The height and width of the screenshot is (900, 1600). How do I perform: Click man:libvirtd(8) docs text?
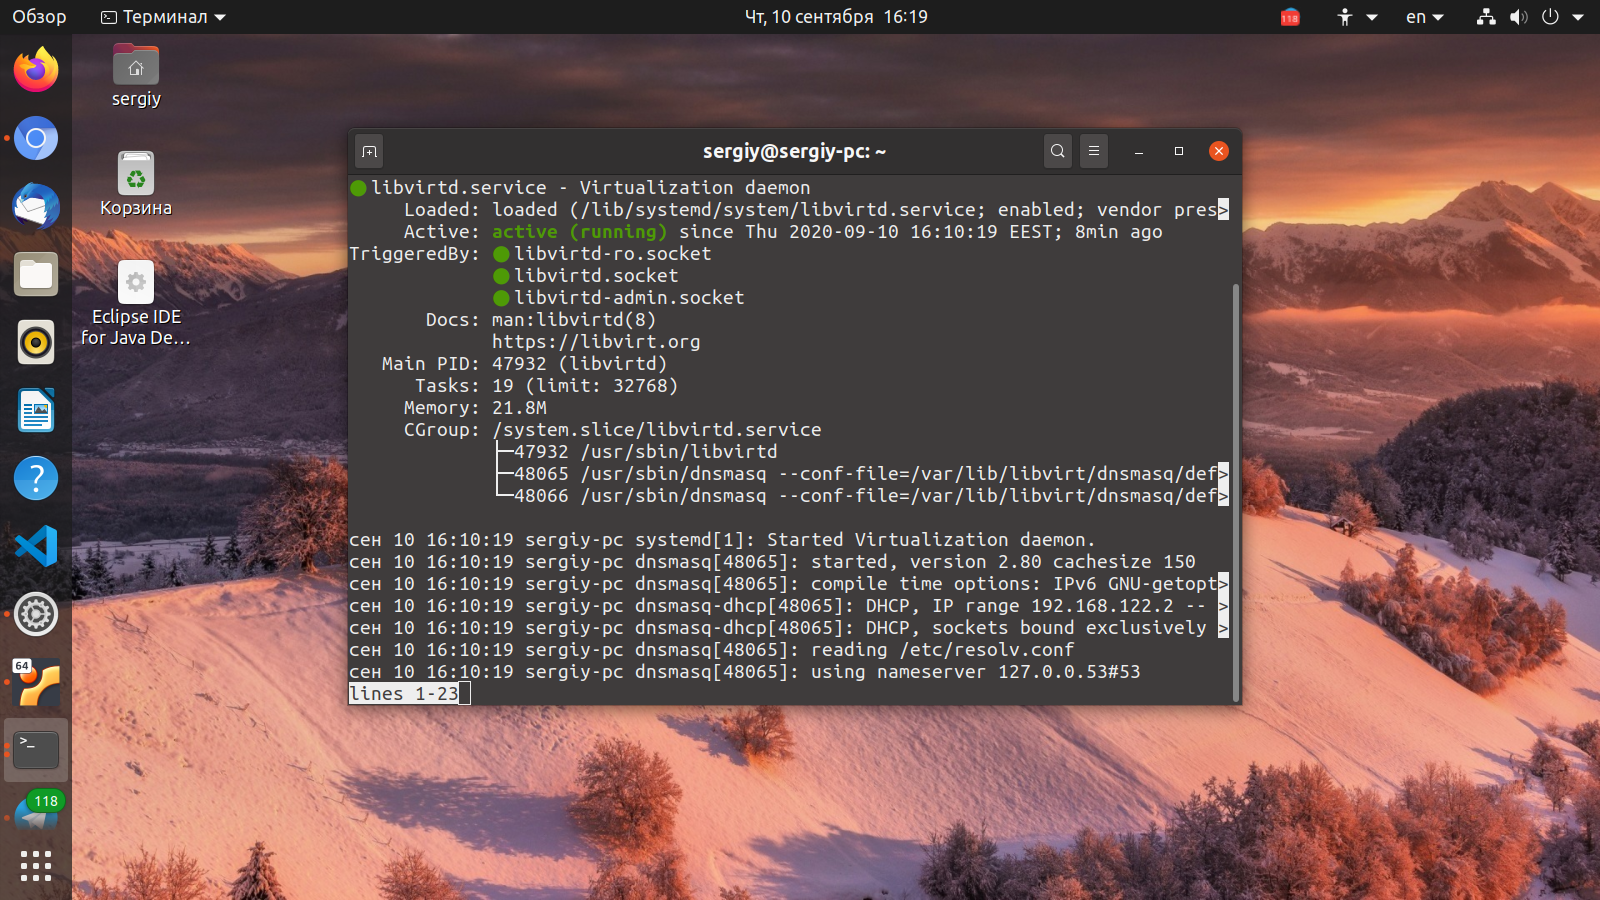coord(574,320)
